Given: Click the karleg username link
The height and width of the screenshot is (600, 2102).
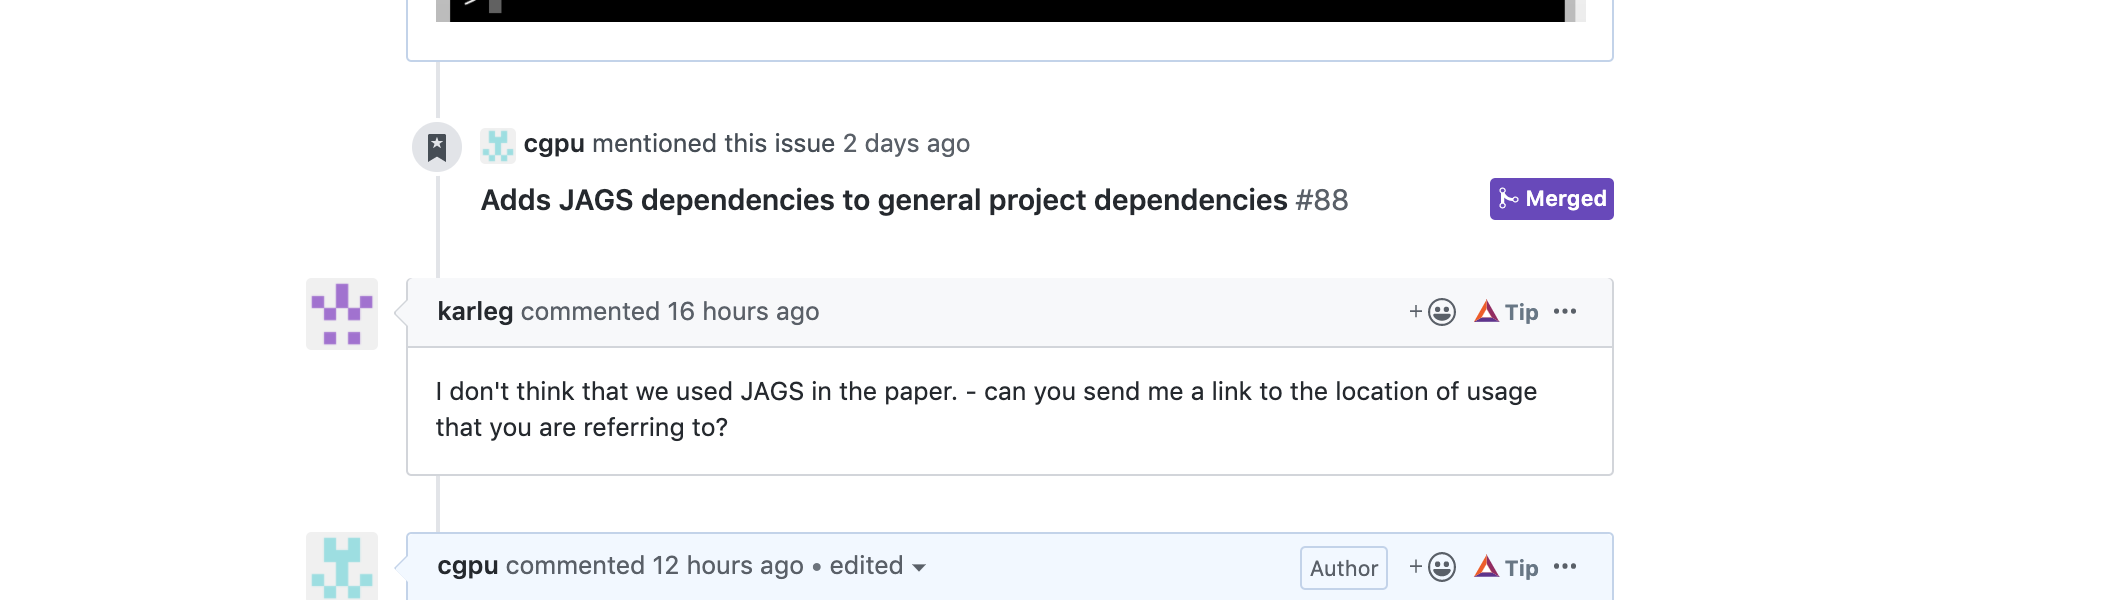Looking at the screenshot, I should 476,311.
